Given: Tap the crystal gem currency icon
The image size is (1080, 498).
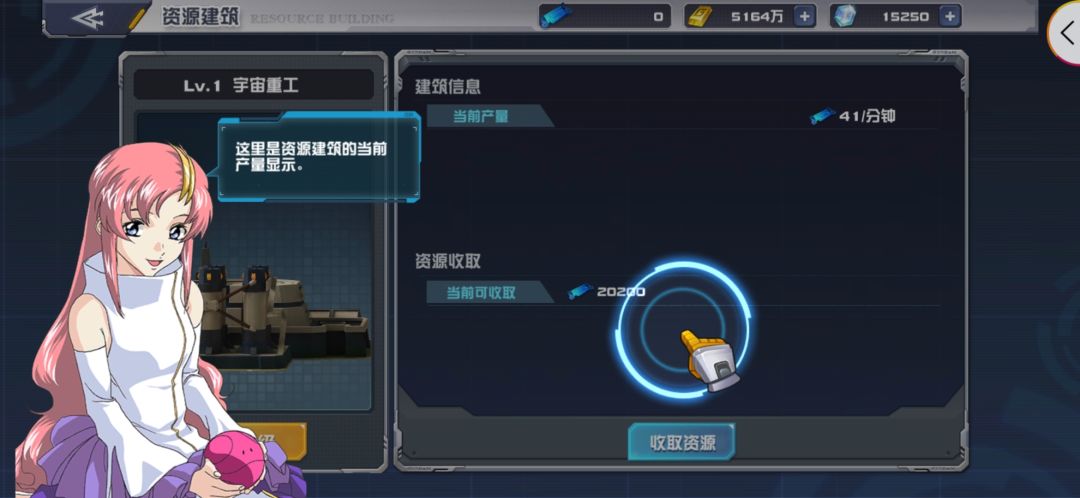Looking at the screenshot, I should pos(844,16).
